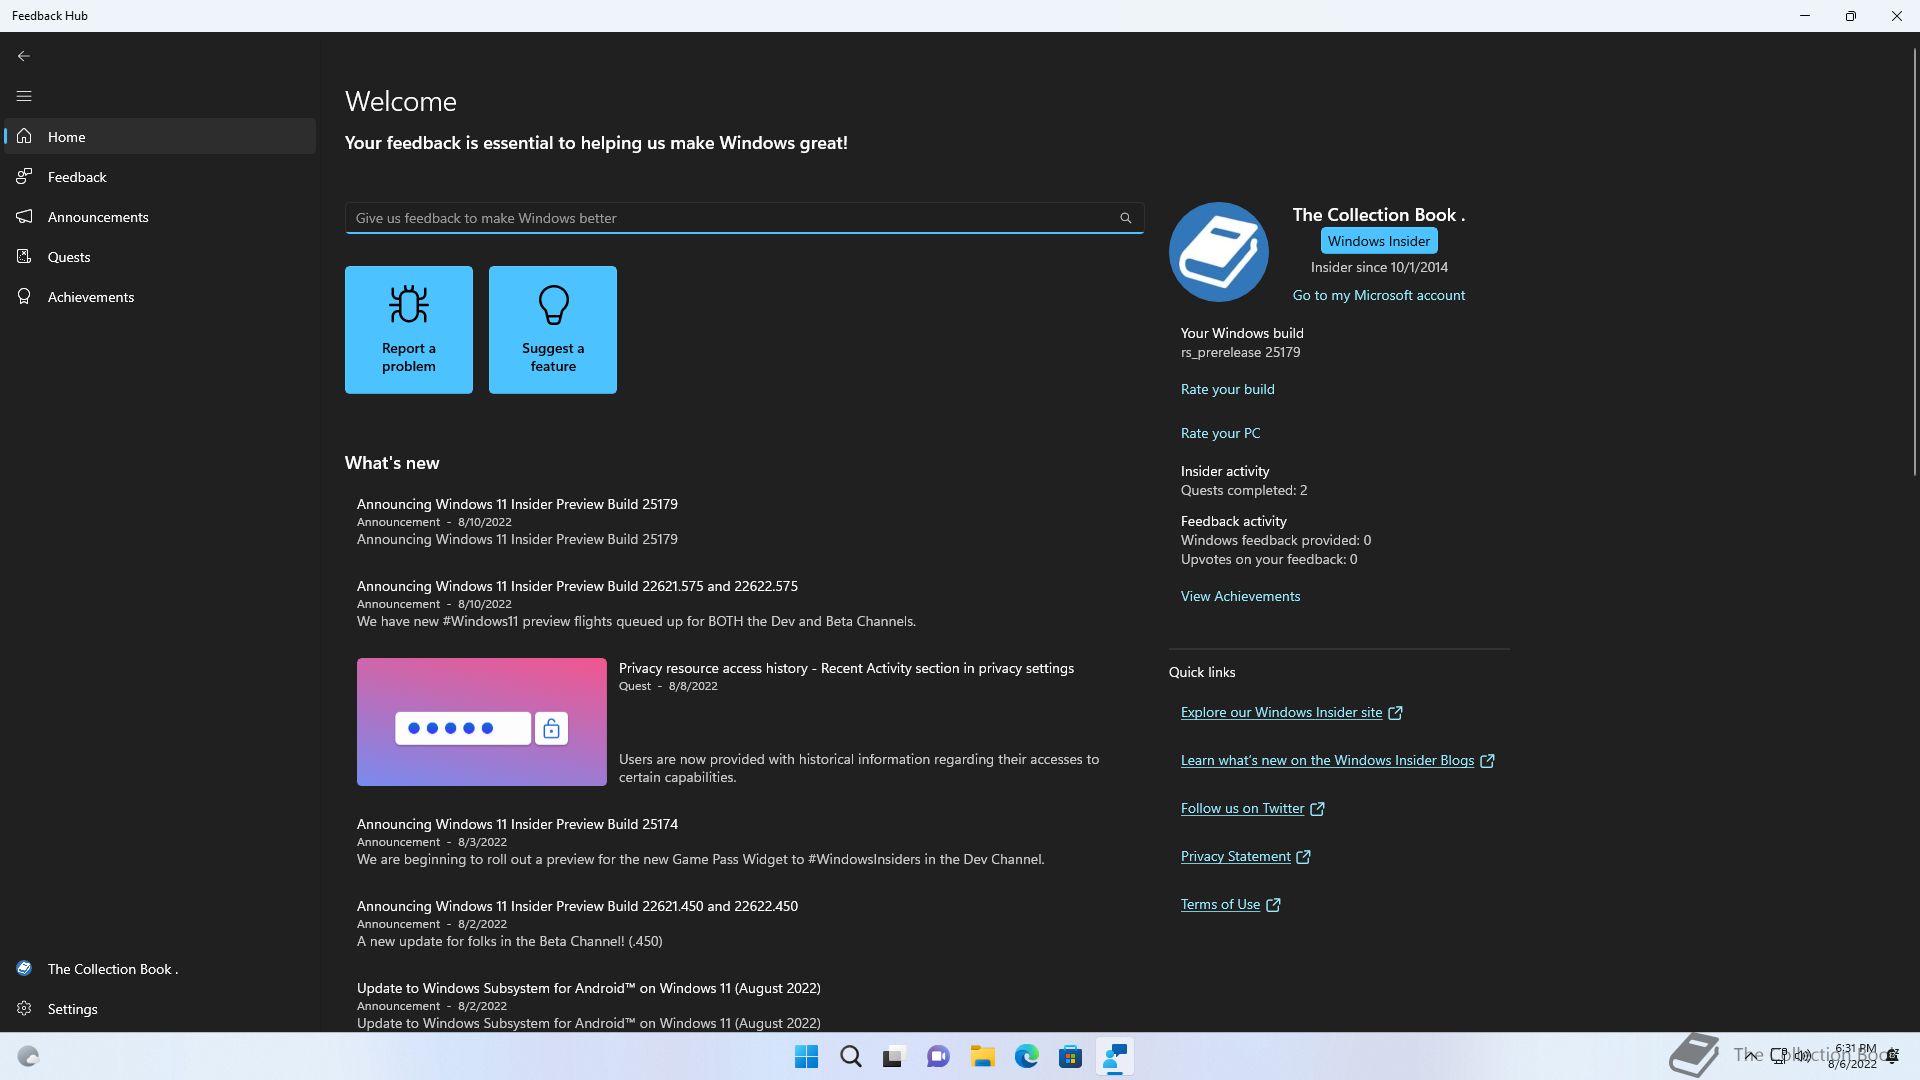Image resolution: width=1920 pixels, height=1080 pixels.
Task: Click external-link icon beside Insider Blogs link
Action: 1487,761
